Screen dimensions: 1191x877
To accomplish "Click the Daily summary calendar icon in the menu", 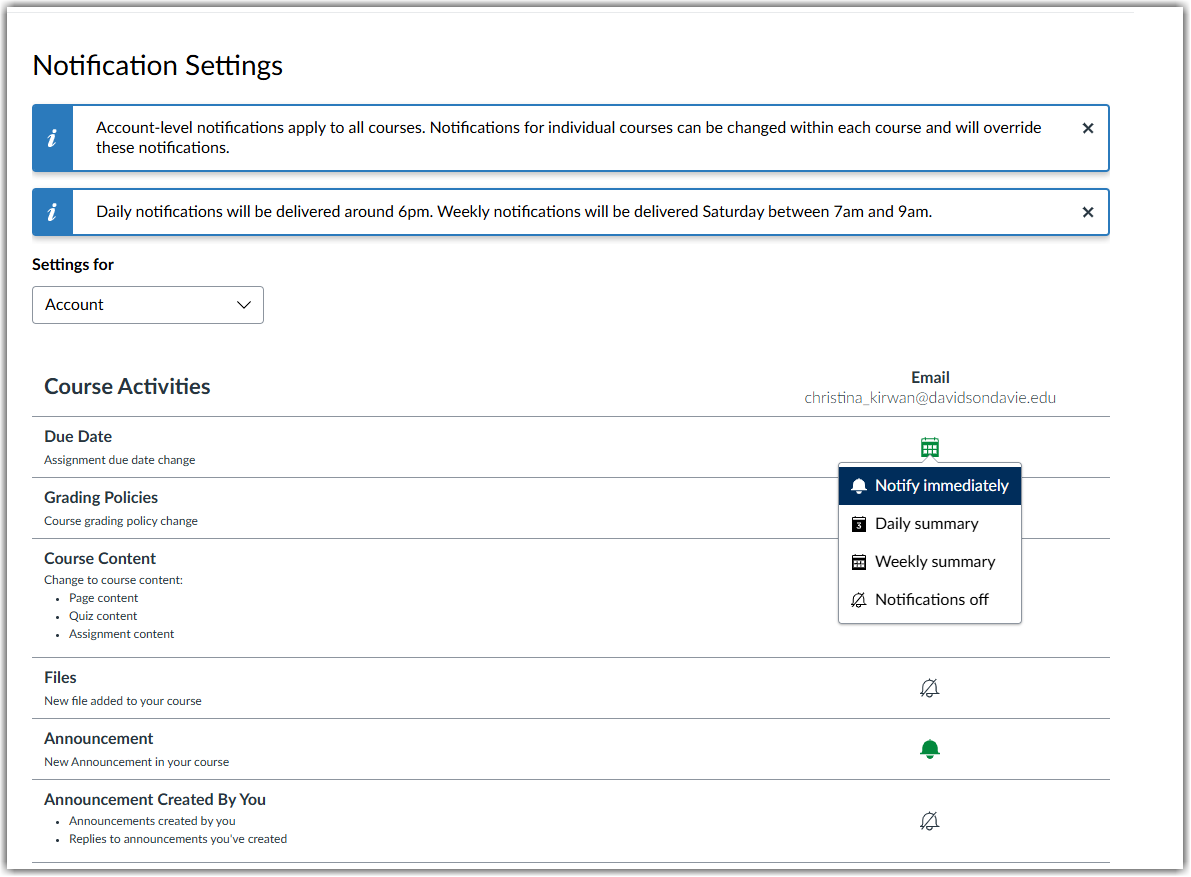I will [x=858, y=523].
